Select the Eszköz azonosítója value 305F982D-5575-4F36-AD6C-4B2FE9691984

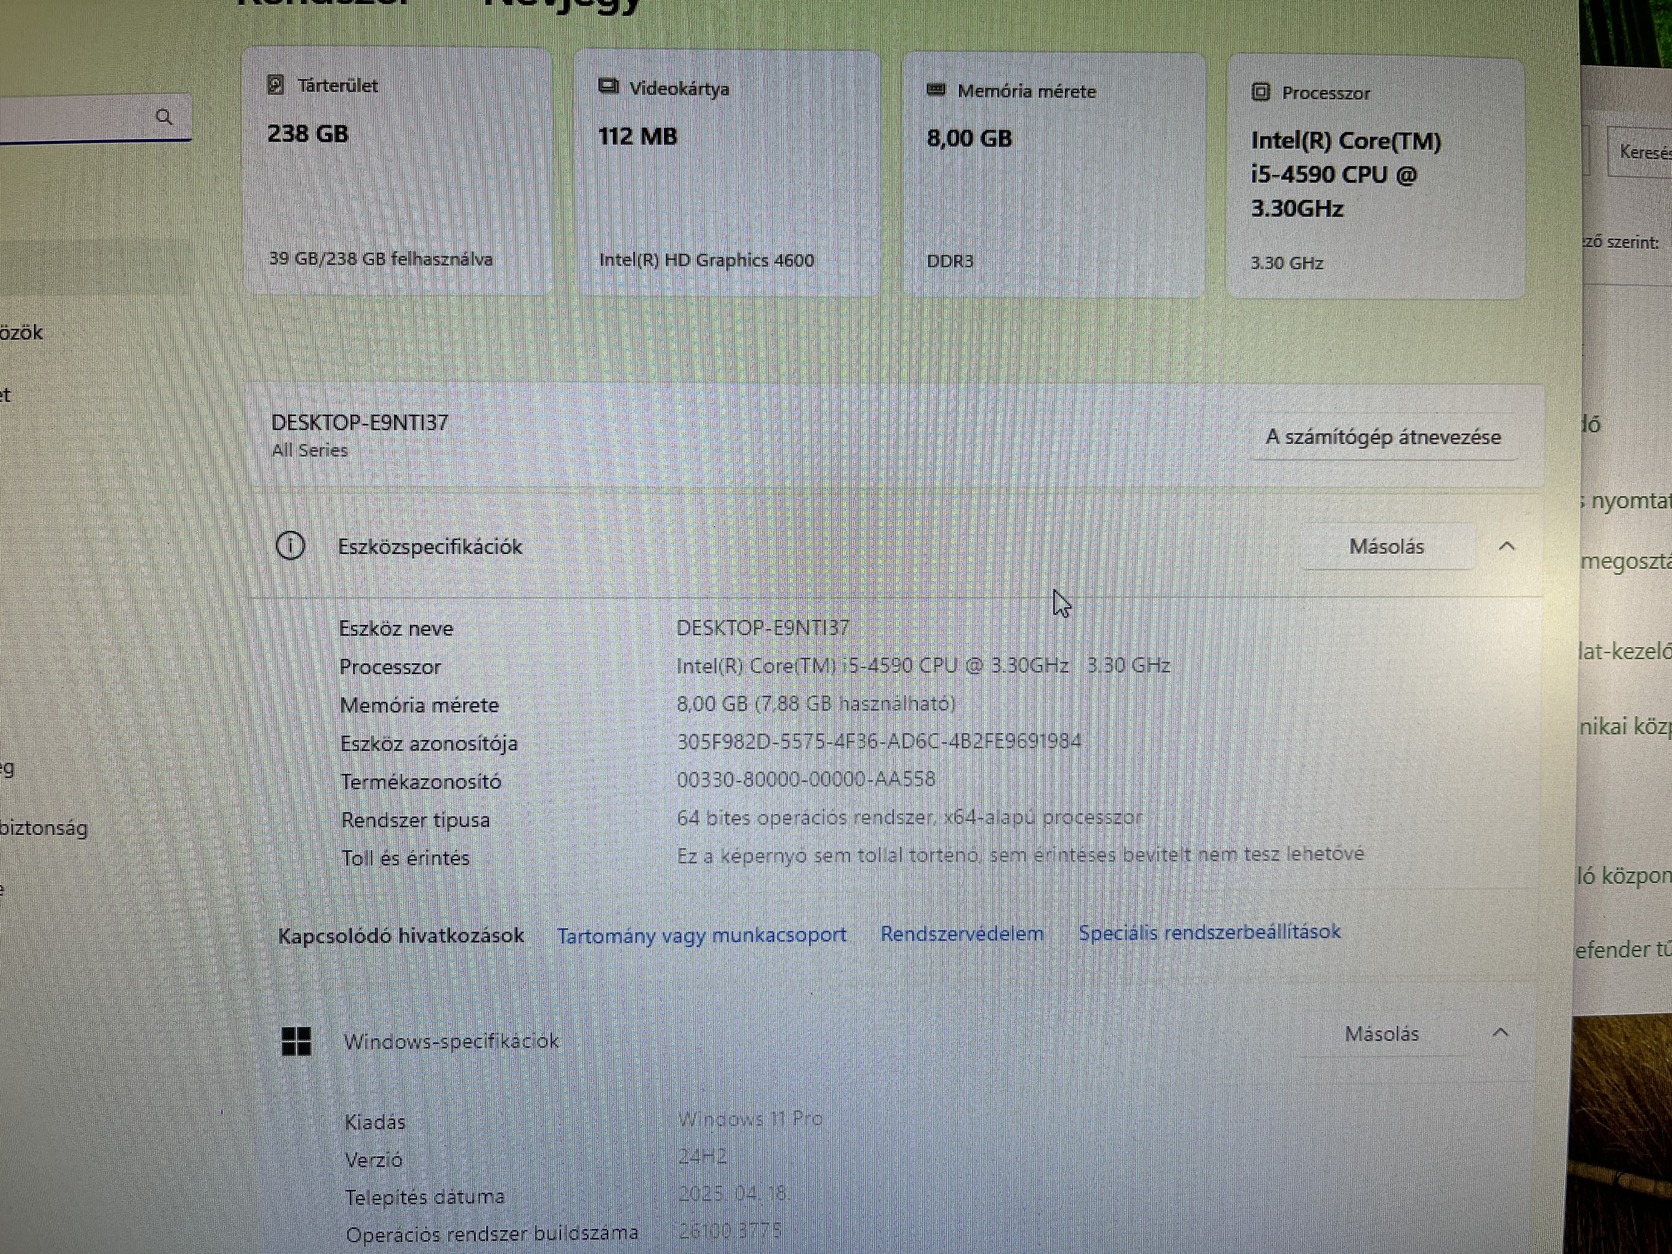coord(879,741)
